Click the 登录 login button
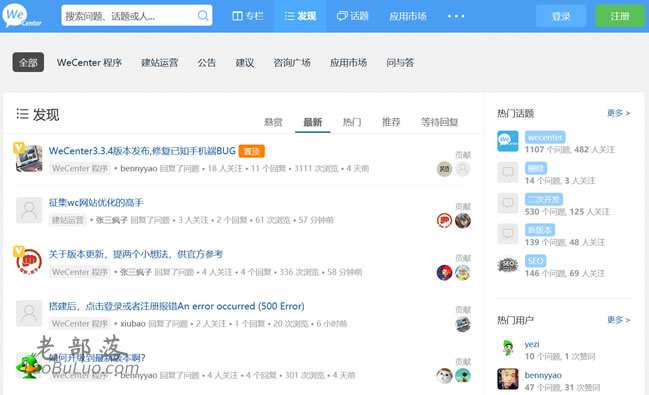This screenshot has height=395, width=649. coord(561,16)
